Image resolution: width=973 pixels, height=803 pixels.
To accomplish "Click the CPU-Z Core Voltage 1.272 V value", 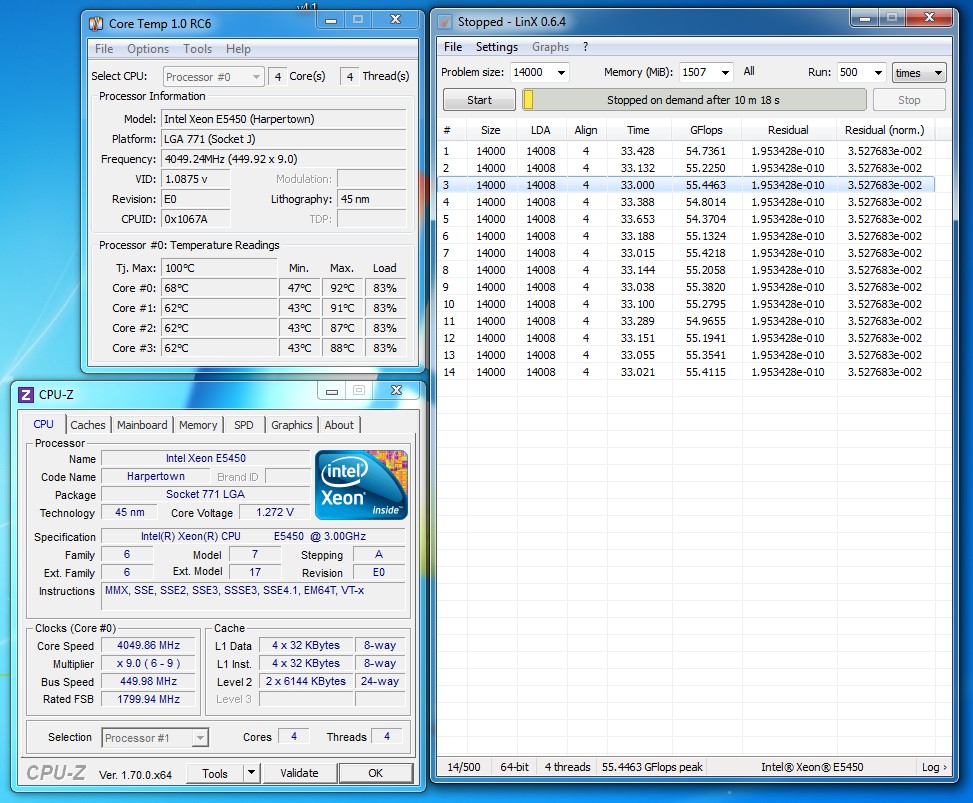I will pyautogui.click(x=274, y=512).
